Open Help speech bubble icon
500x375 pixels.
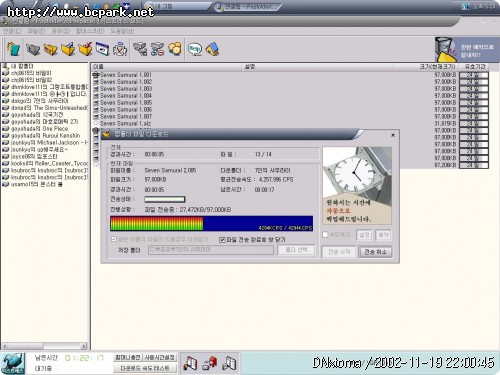pyautogui.click(x=195, y=49)
